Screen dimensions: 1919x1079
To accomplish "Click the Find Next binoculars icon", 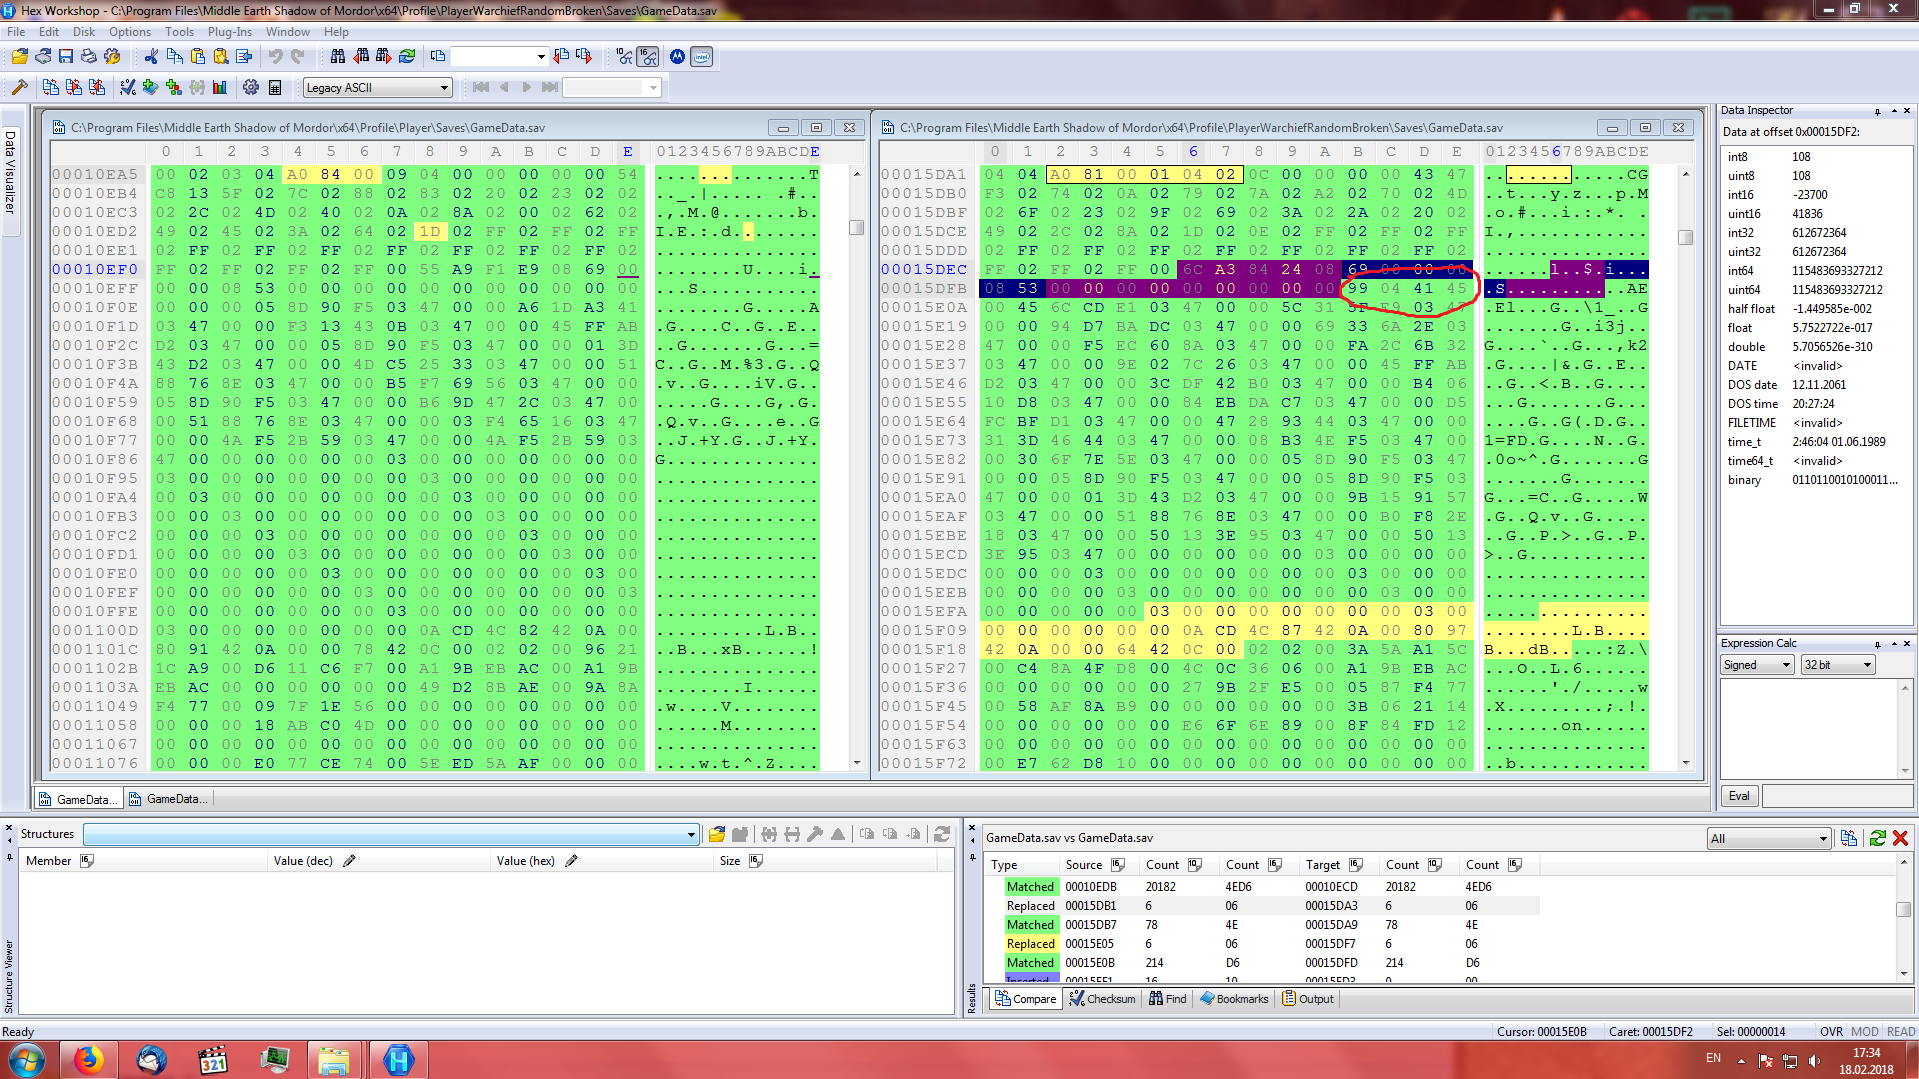I will point(384,57).
